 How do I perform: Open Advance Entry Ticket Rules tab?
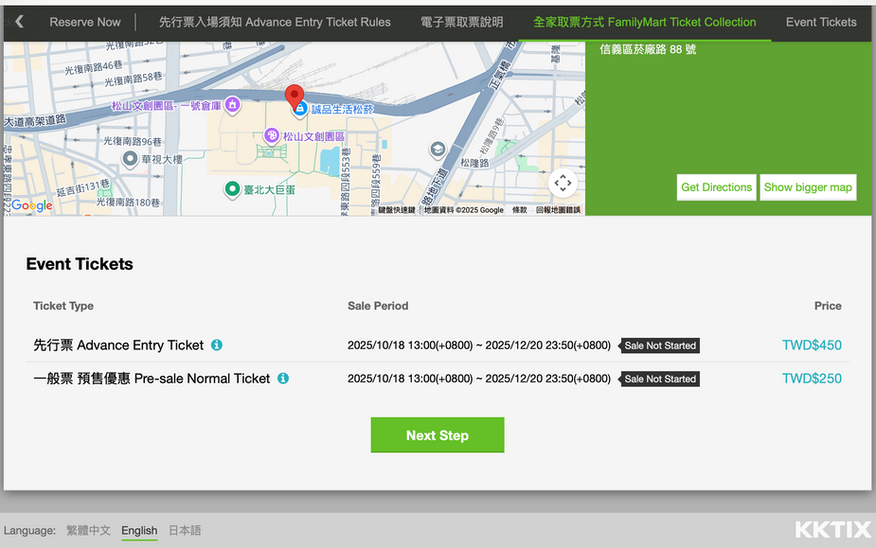pyautogui.click(x=274, y=22)
